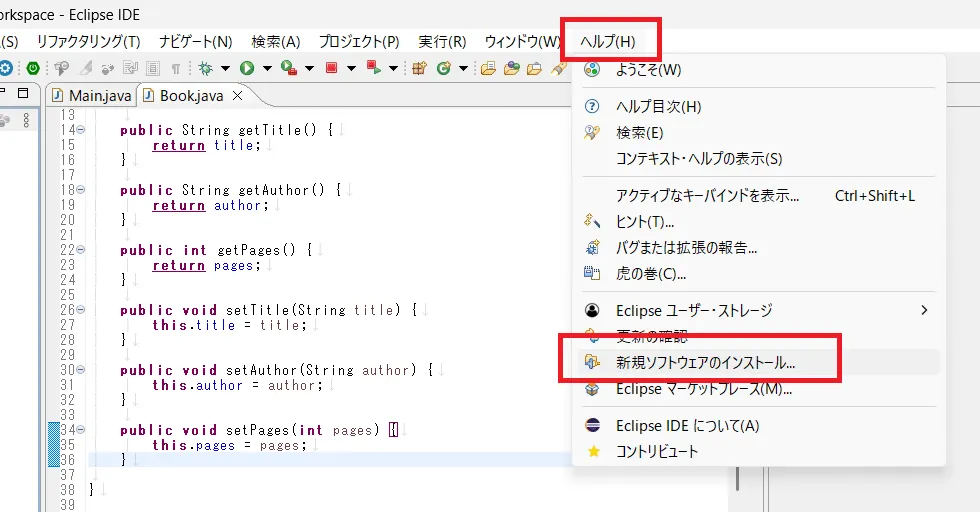Click the blue gear icon at toolbar start

pyautogui.click(x=6, y=68)
